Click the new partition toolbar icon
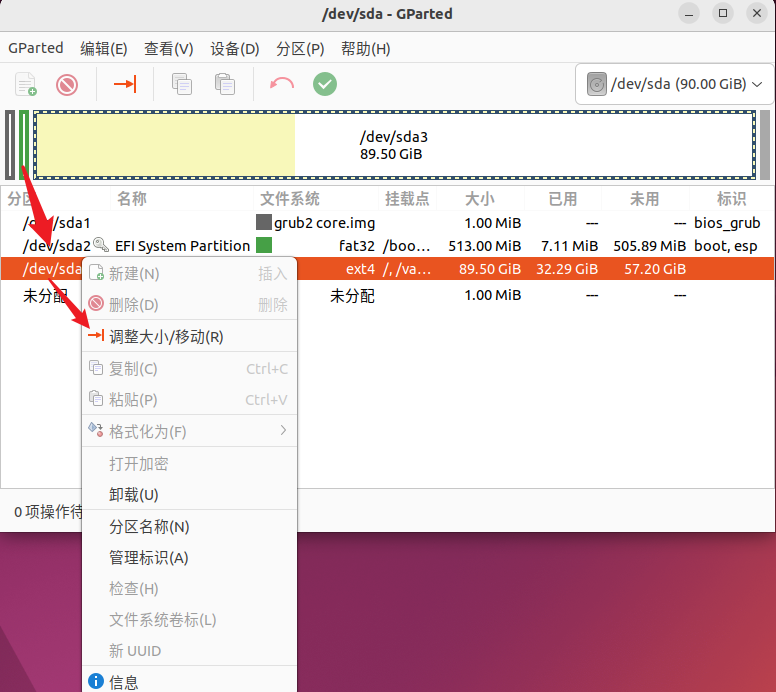 26,84
